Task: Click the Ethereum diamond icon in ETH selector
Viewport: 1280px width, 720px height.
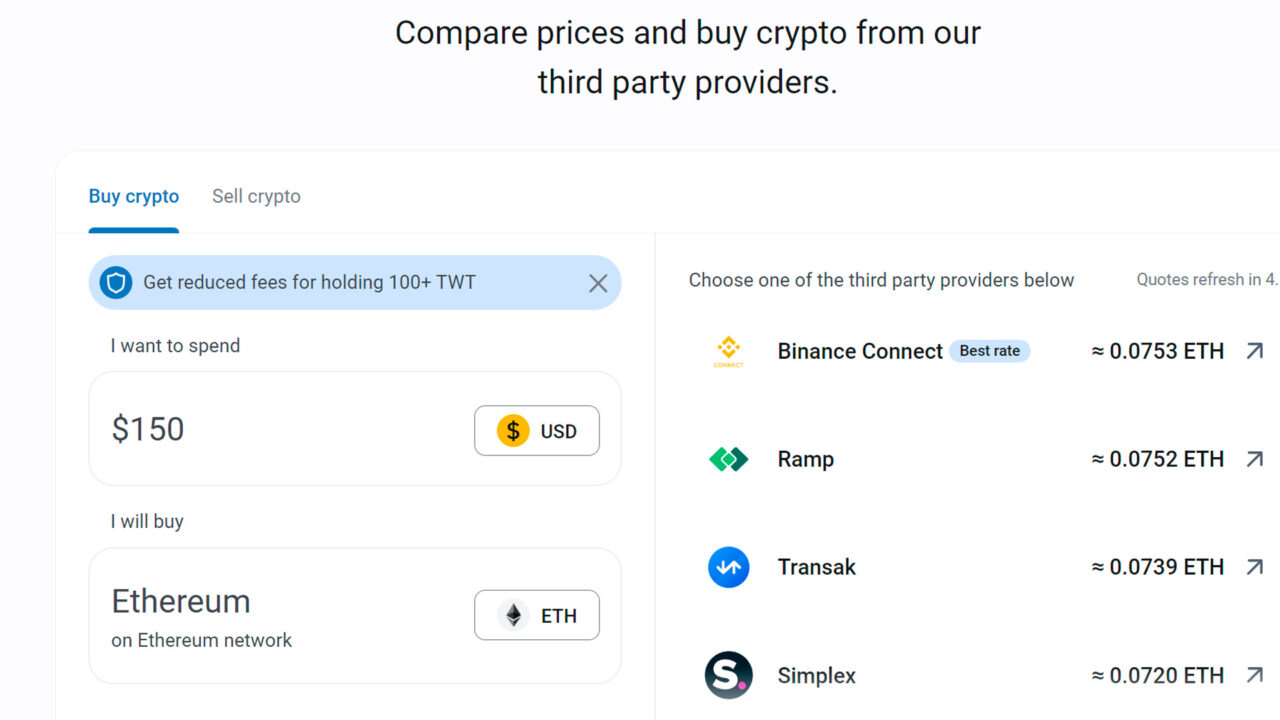Action: [x=511, y=615]
